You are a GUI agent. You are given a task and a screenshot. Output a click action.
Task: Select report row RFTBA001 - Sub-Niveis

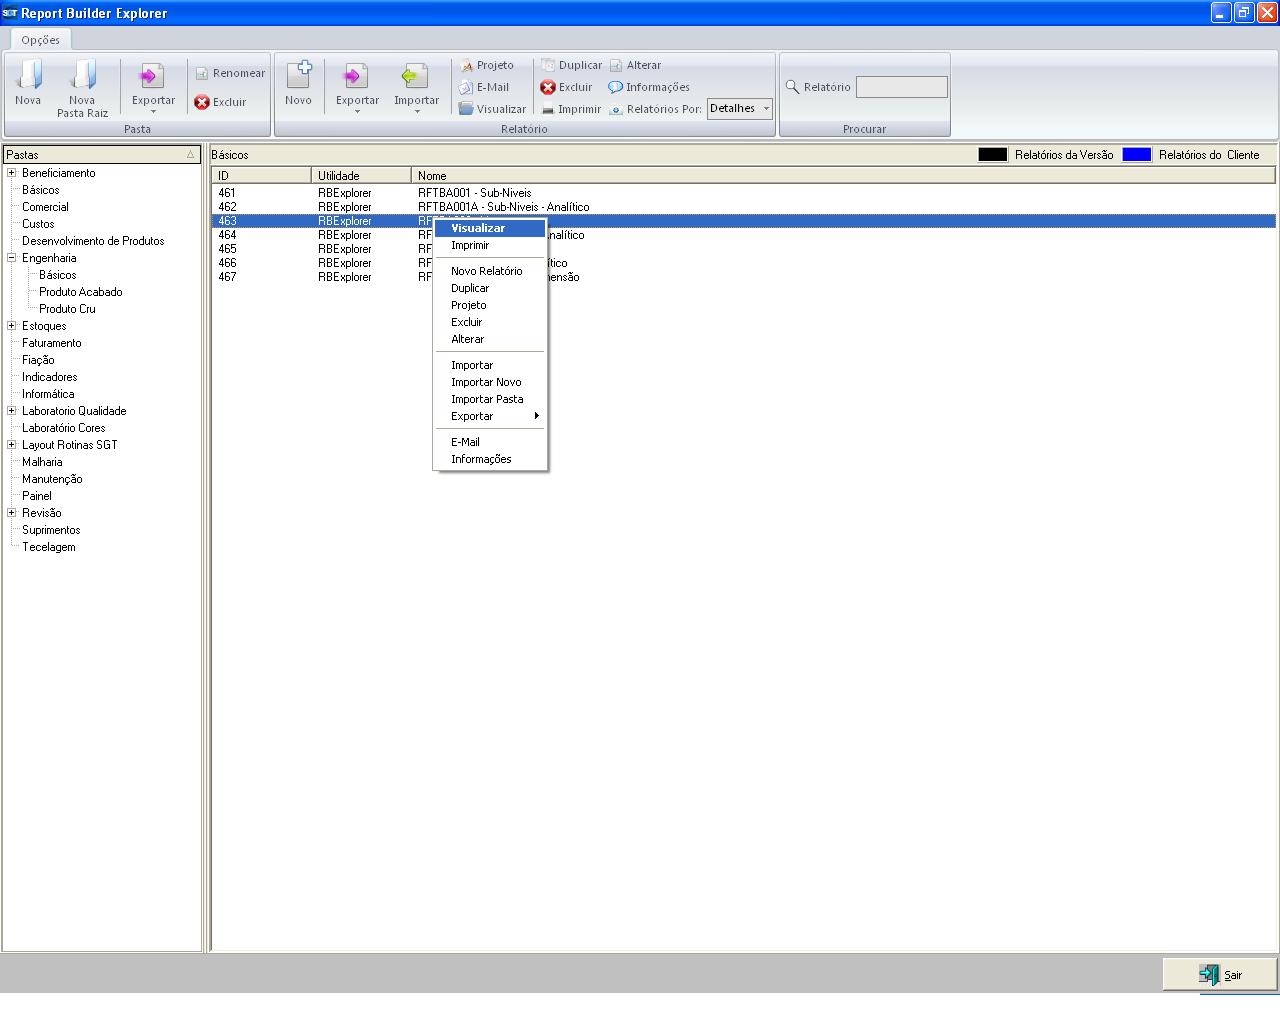(743, 193)
